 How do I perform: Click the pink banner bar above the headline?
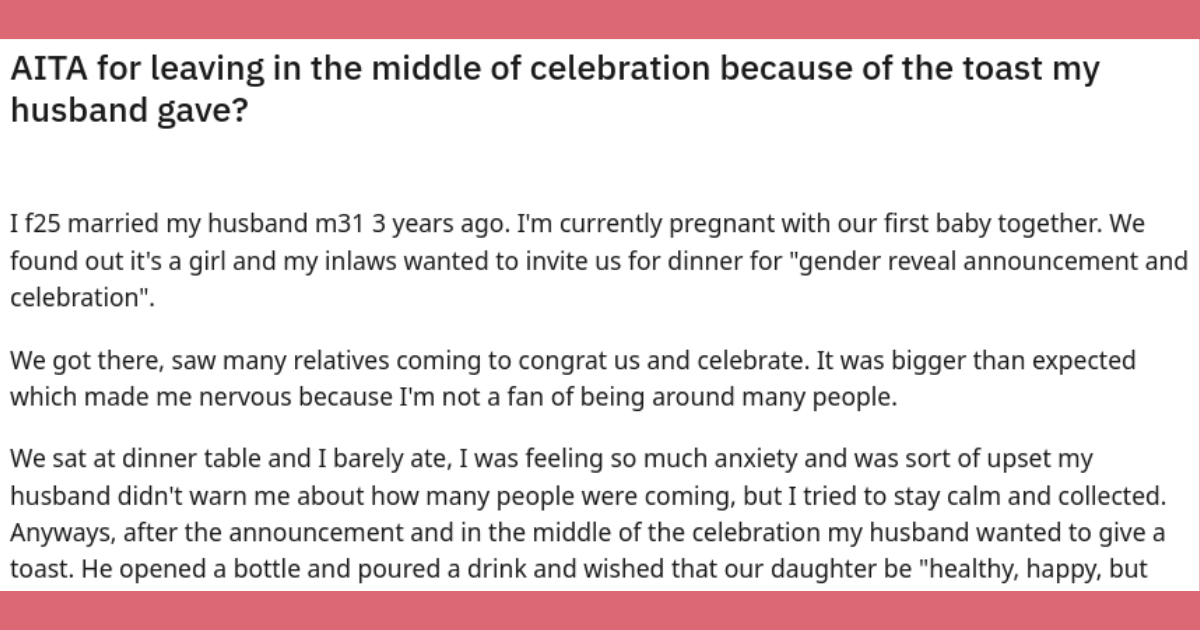coord(600,19)
